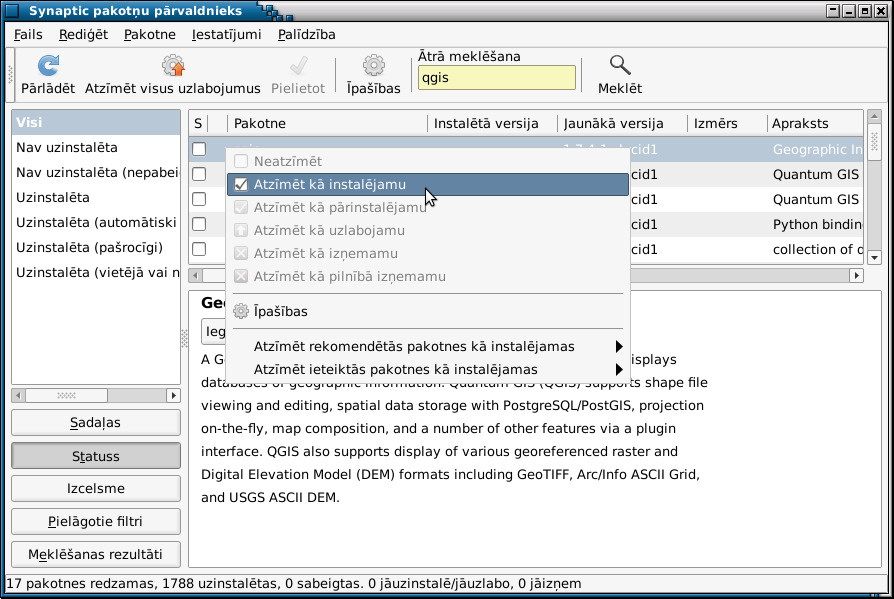Screen dimensions: 894x599
Task: Open the Iestatījumi menu
Action: click(x=226, y=35)
